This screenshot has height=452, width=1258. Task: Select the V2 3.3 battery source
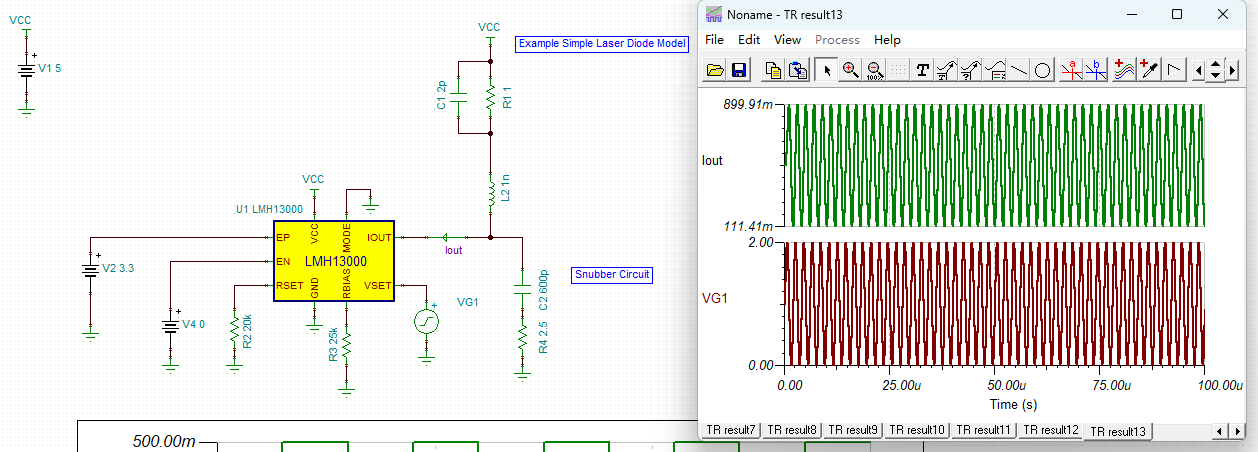point(91,270)
